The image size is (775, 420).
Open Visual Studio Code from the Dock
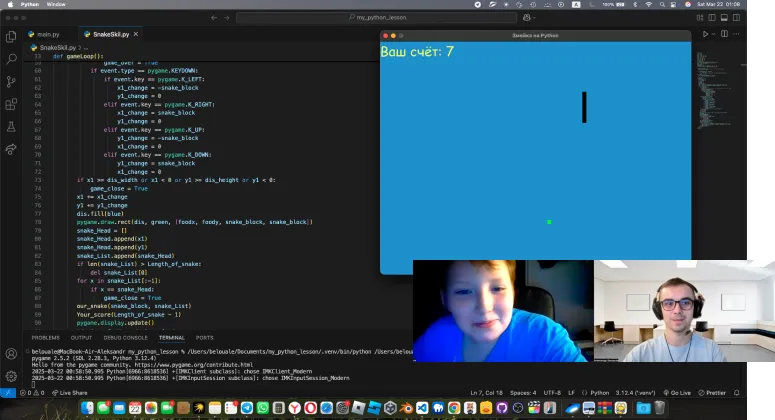click(x=422, y=408)
